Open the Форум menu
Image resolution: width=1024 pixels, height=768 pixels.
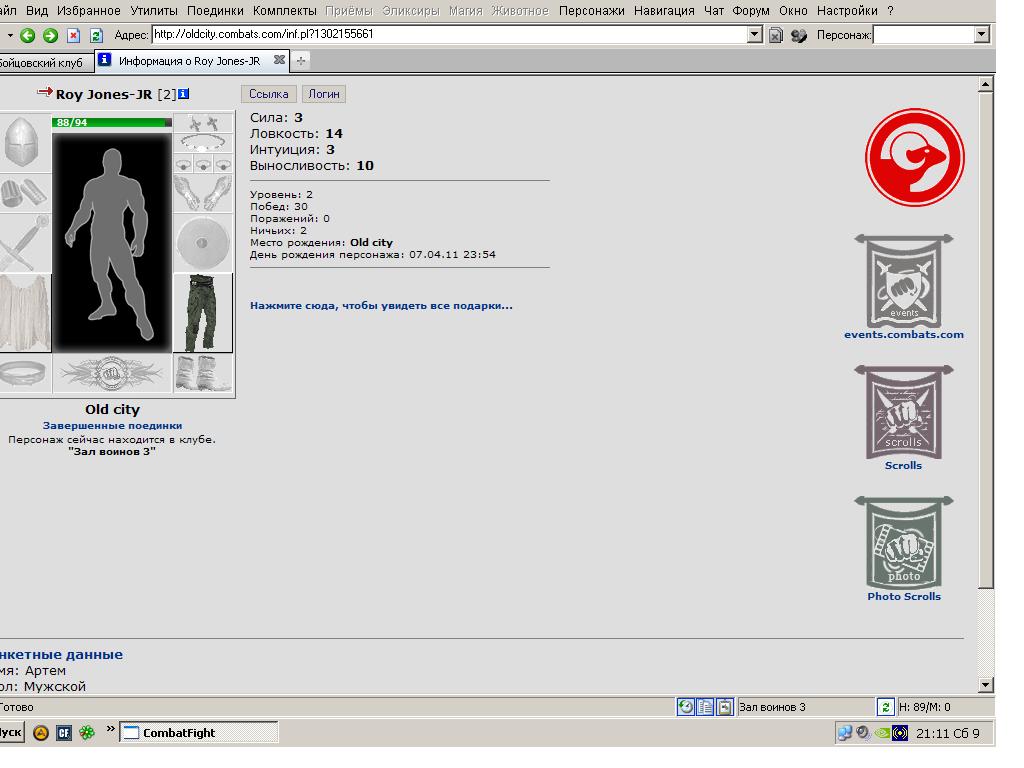(751, 11)
